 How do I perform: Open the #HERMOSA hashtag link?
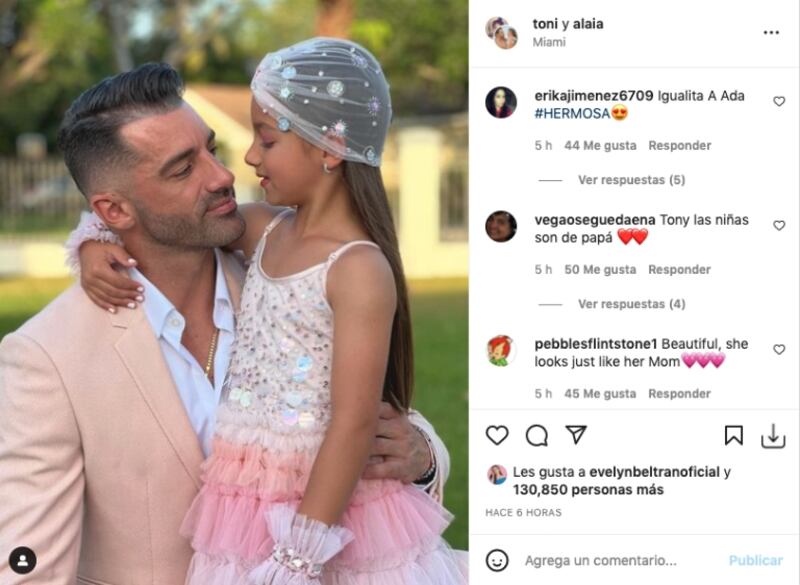(x=572, y=114)
